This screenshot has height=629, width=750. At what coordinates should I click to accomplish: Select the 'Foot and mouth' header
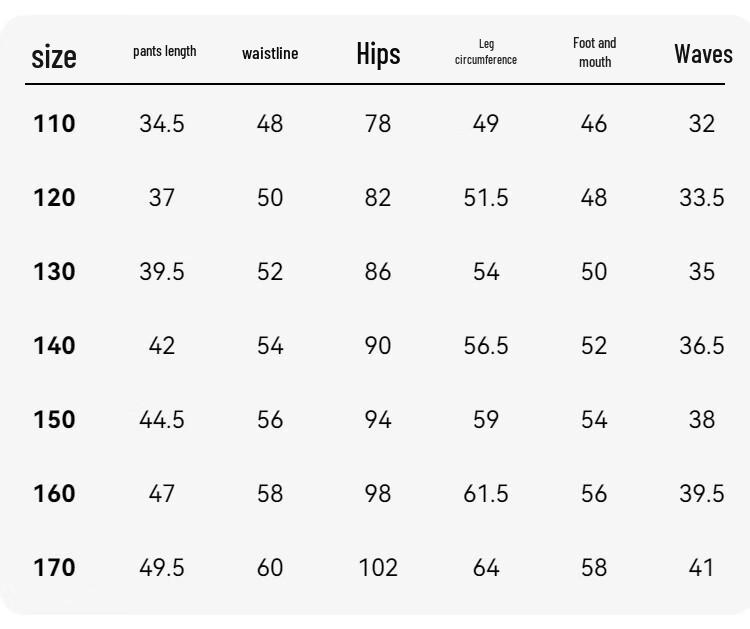(x=595, y=52)
